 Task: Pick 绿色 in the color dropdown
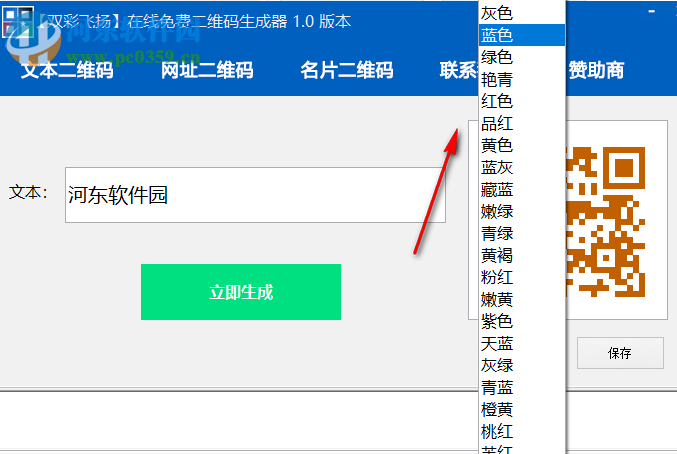(x=522, y=57)
